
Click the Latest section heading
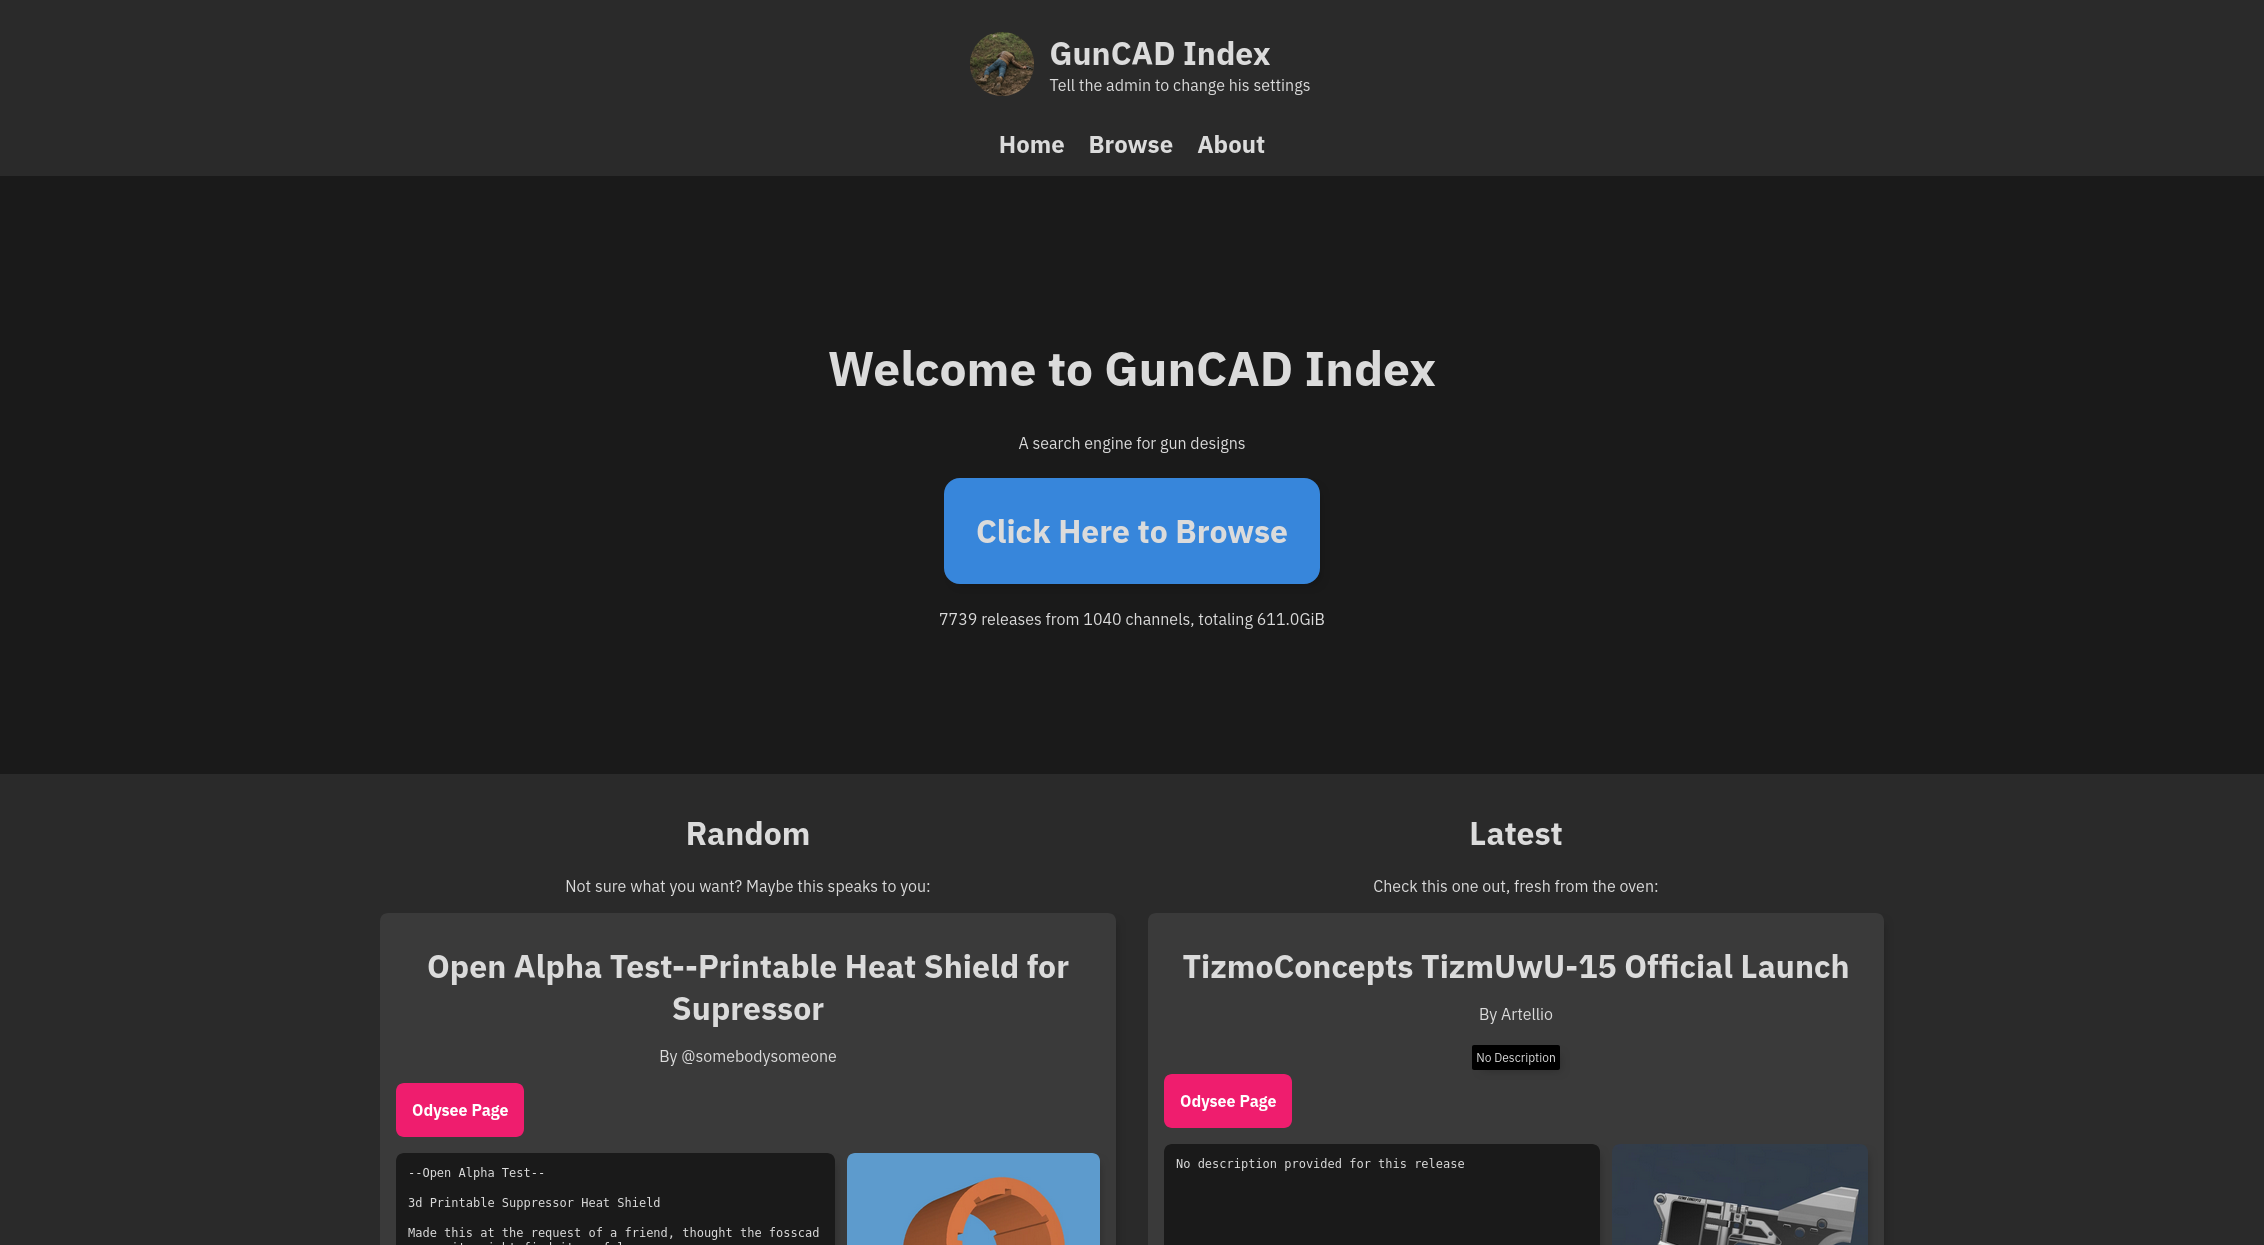click(x=1516, y=834)
